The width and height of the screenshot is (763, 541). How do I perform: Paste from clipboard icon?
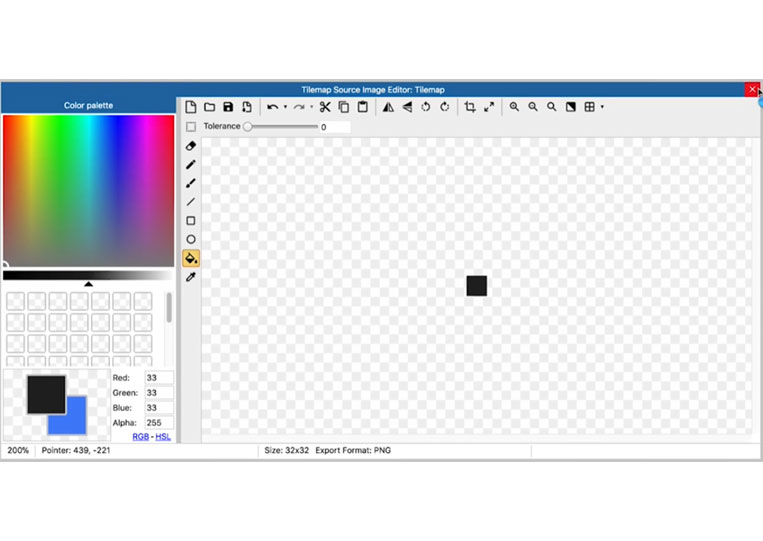pos(363,107)
